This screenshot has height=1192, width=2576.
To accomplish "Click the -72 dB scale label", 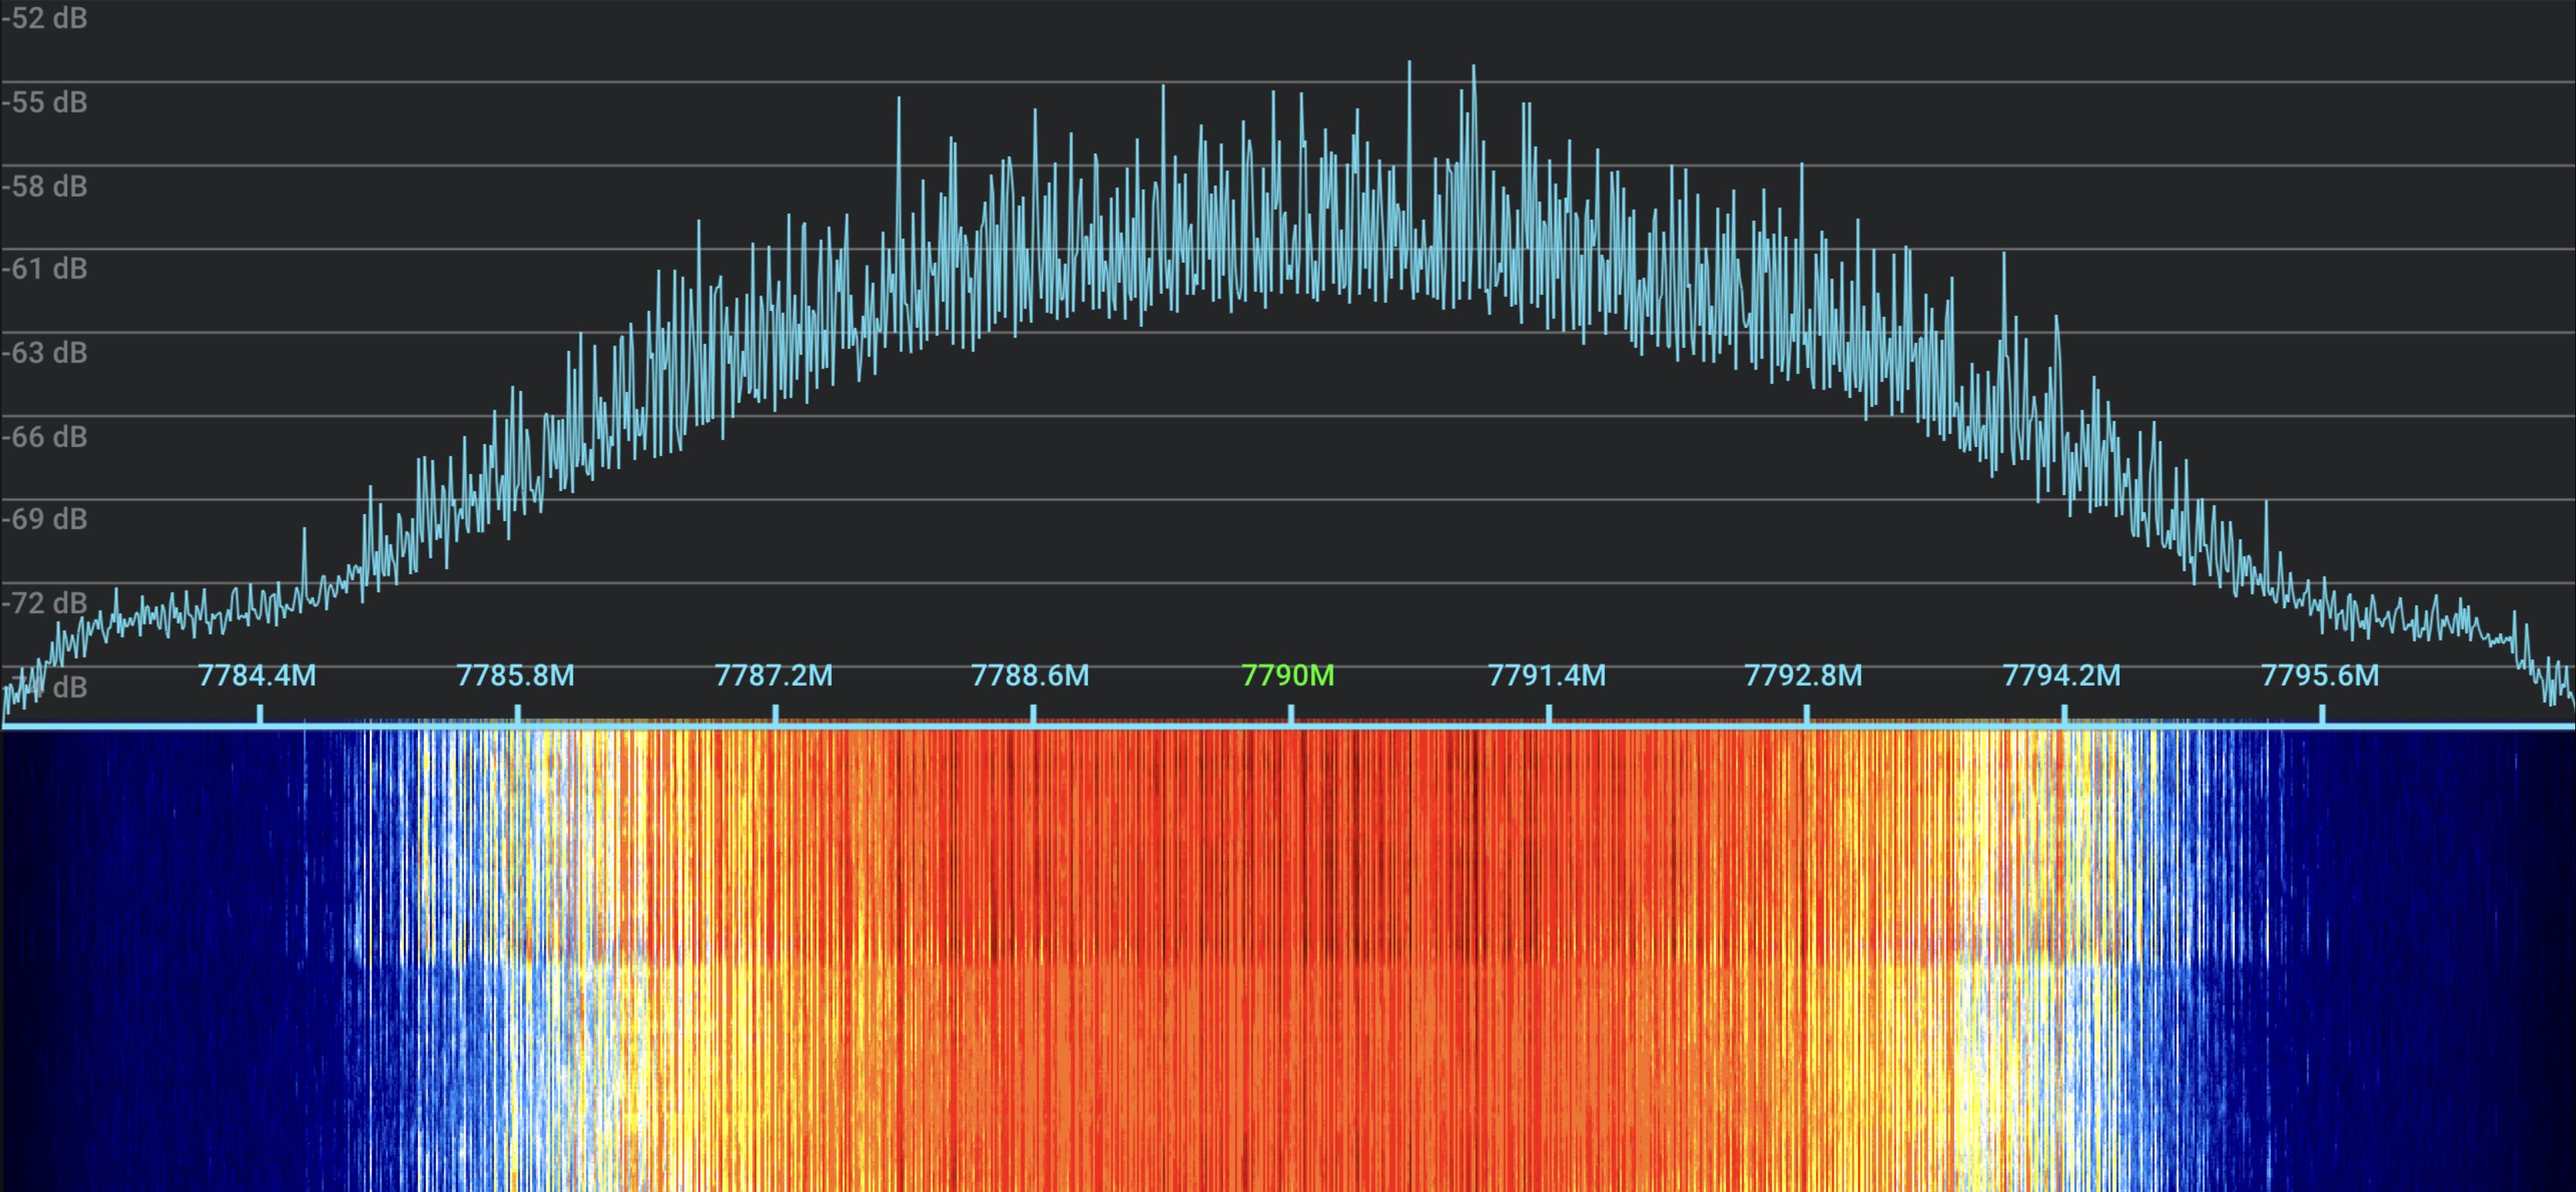I will point(44,602).
